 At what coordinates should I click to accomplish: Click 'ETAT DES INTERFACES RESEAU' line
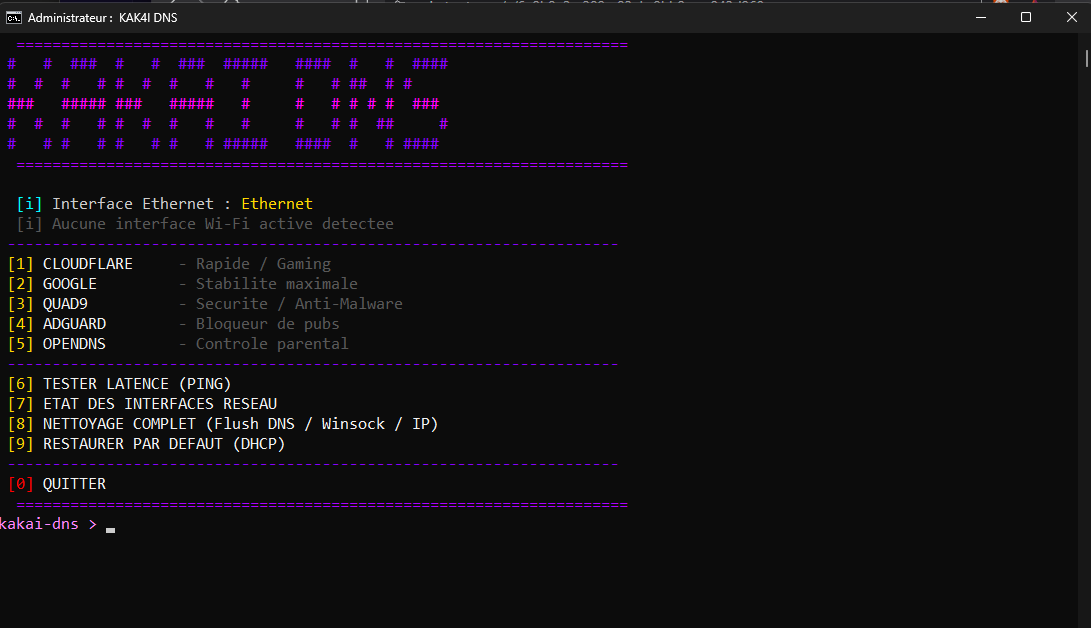click(x=143, y=404)
